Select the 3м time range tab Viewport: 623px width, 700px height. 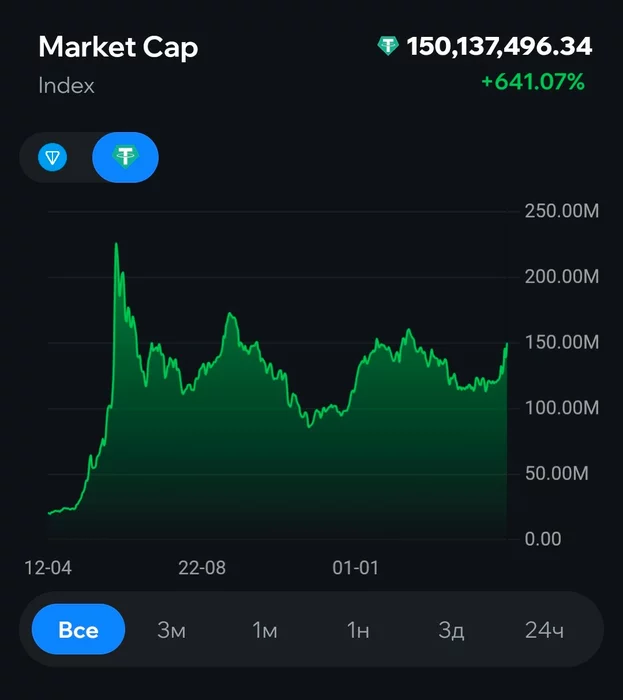(x=171, y=630)
